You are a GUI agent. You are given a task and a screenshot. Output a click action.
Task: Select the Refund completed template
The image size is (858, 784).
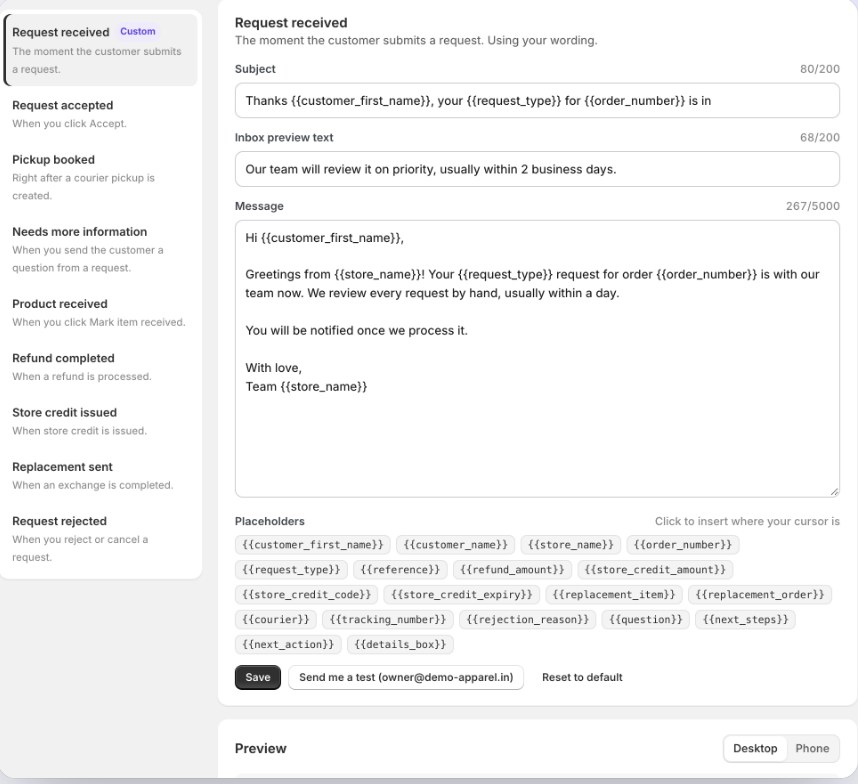pos(101,367)
